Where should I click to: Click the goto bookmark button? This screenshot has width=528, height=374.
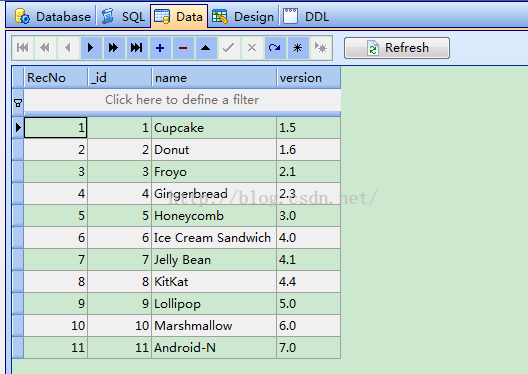click(321, 48)
